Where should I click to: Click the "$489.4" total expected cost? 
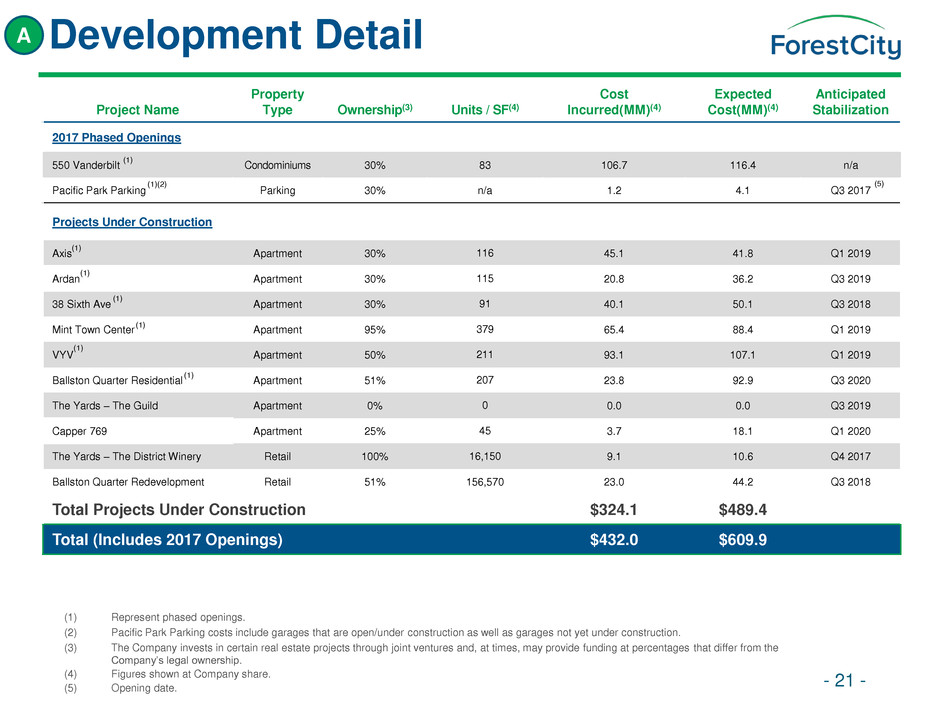point(743,510)
